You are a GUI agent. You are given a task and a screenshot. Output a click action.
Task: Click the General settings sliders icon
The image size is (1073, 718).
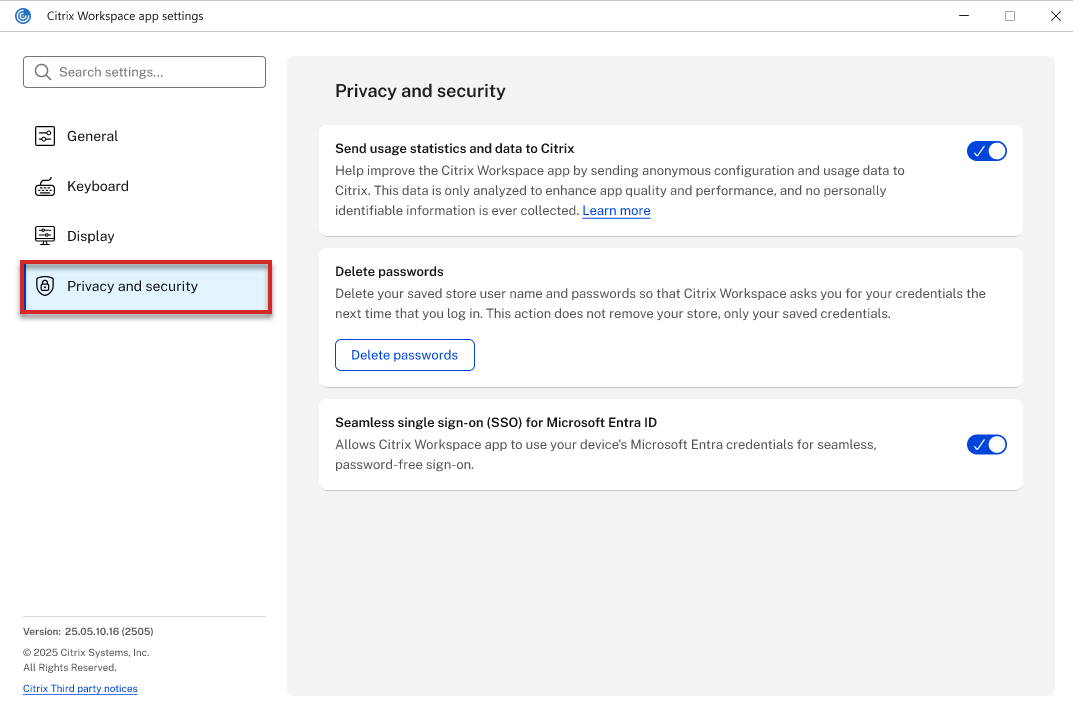click(x=44, y=136)
